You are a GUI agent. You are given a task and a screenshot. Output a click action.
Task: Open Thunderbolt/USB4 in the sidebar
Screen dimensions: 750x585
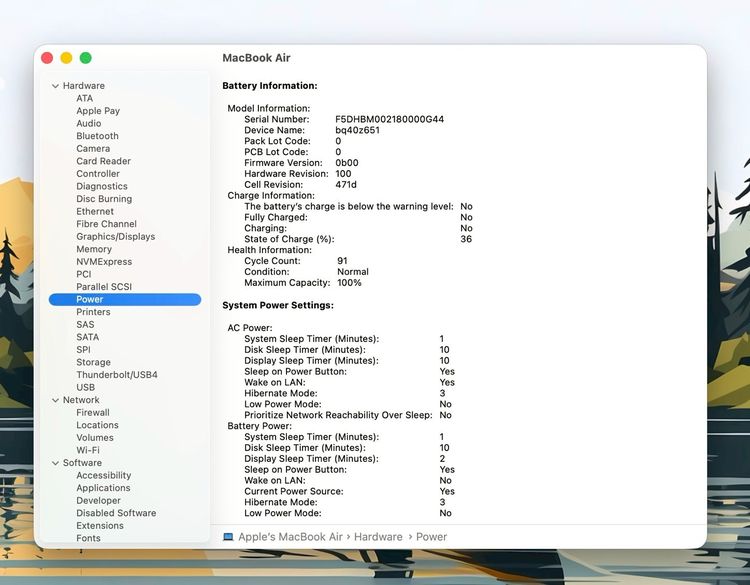click(117, 375)
